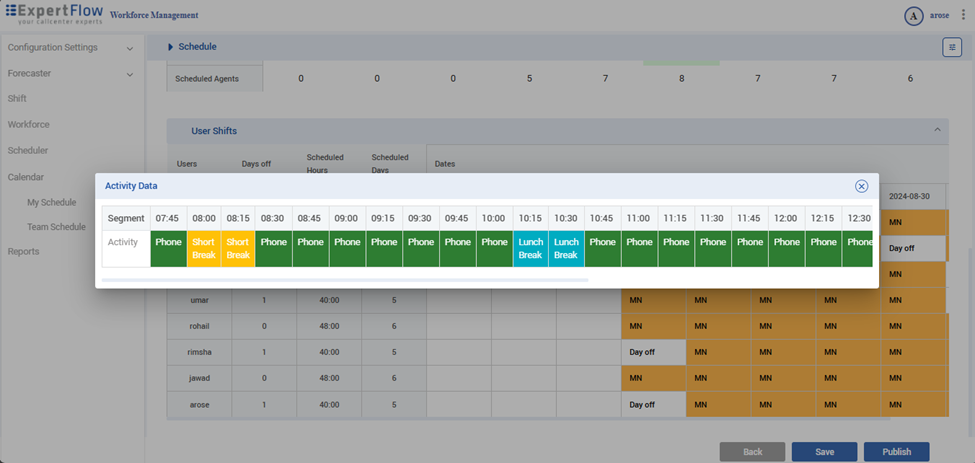The image size is (975, 463).
Task: Click the ExpertFlow logo
Action: (54, 15)
